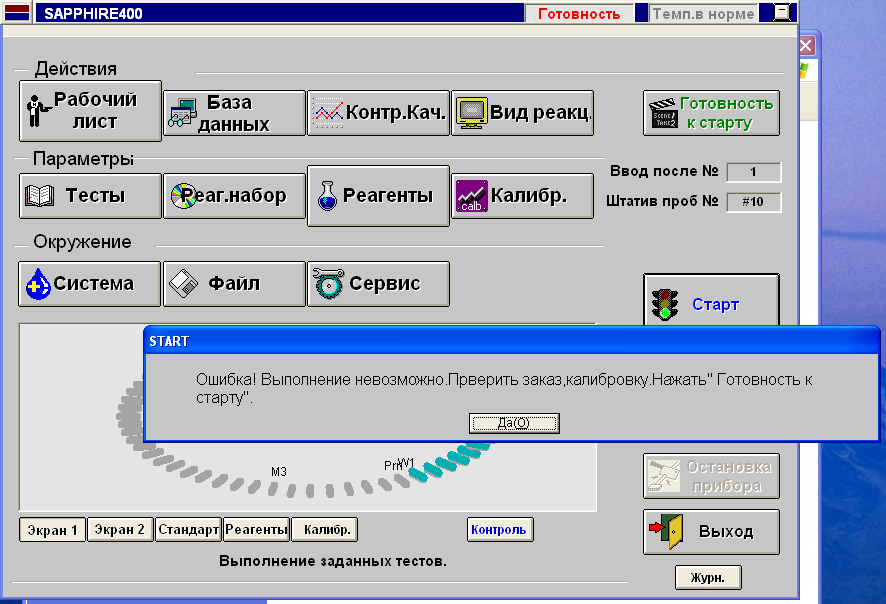Open the Вид реакц. reaction view
Screen dimensions: 886x604
coord(523,113)
